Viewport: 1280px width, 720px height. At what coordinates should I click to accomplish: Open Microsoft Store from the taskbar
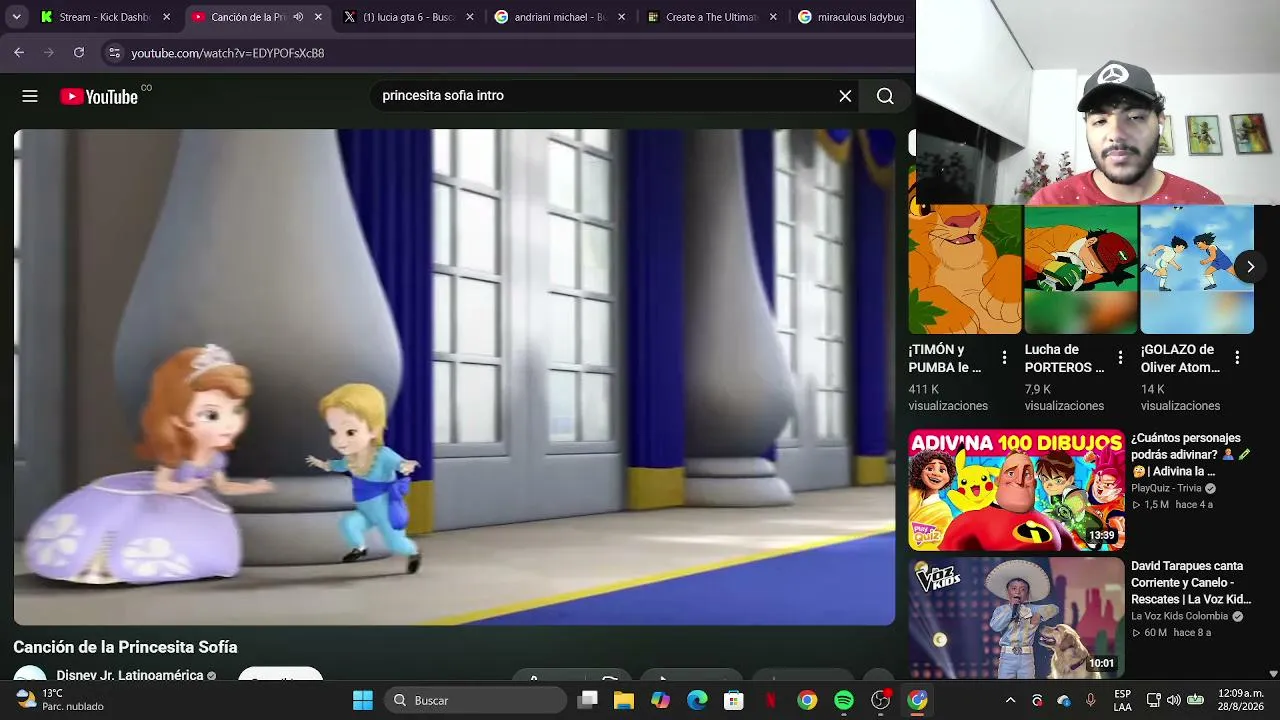734,700
